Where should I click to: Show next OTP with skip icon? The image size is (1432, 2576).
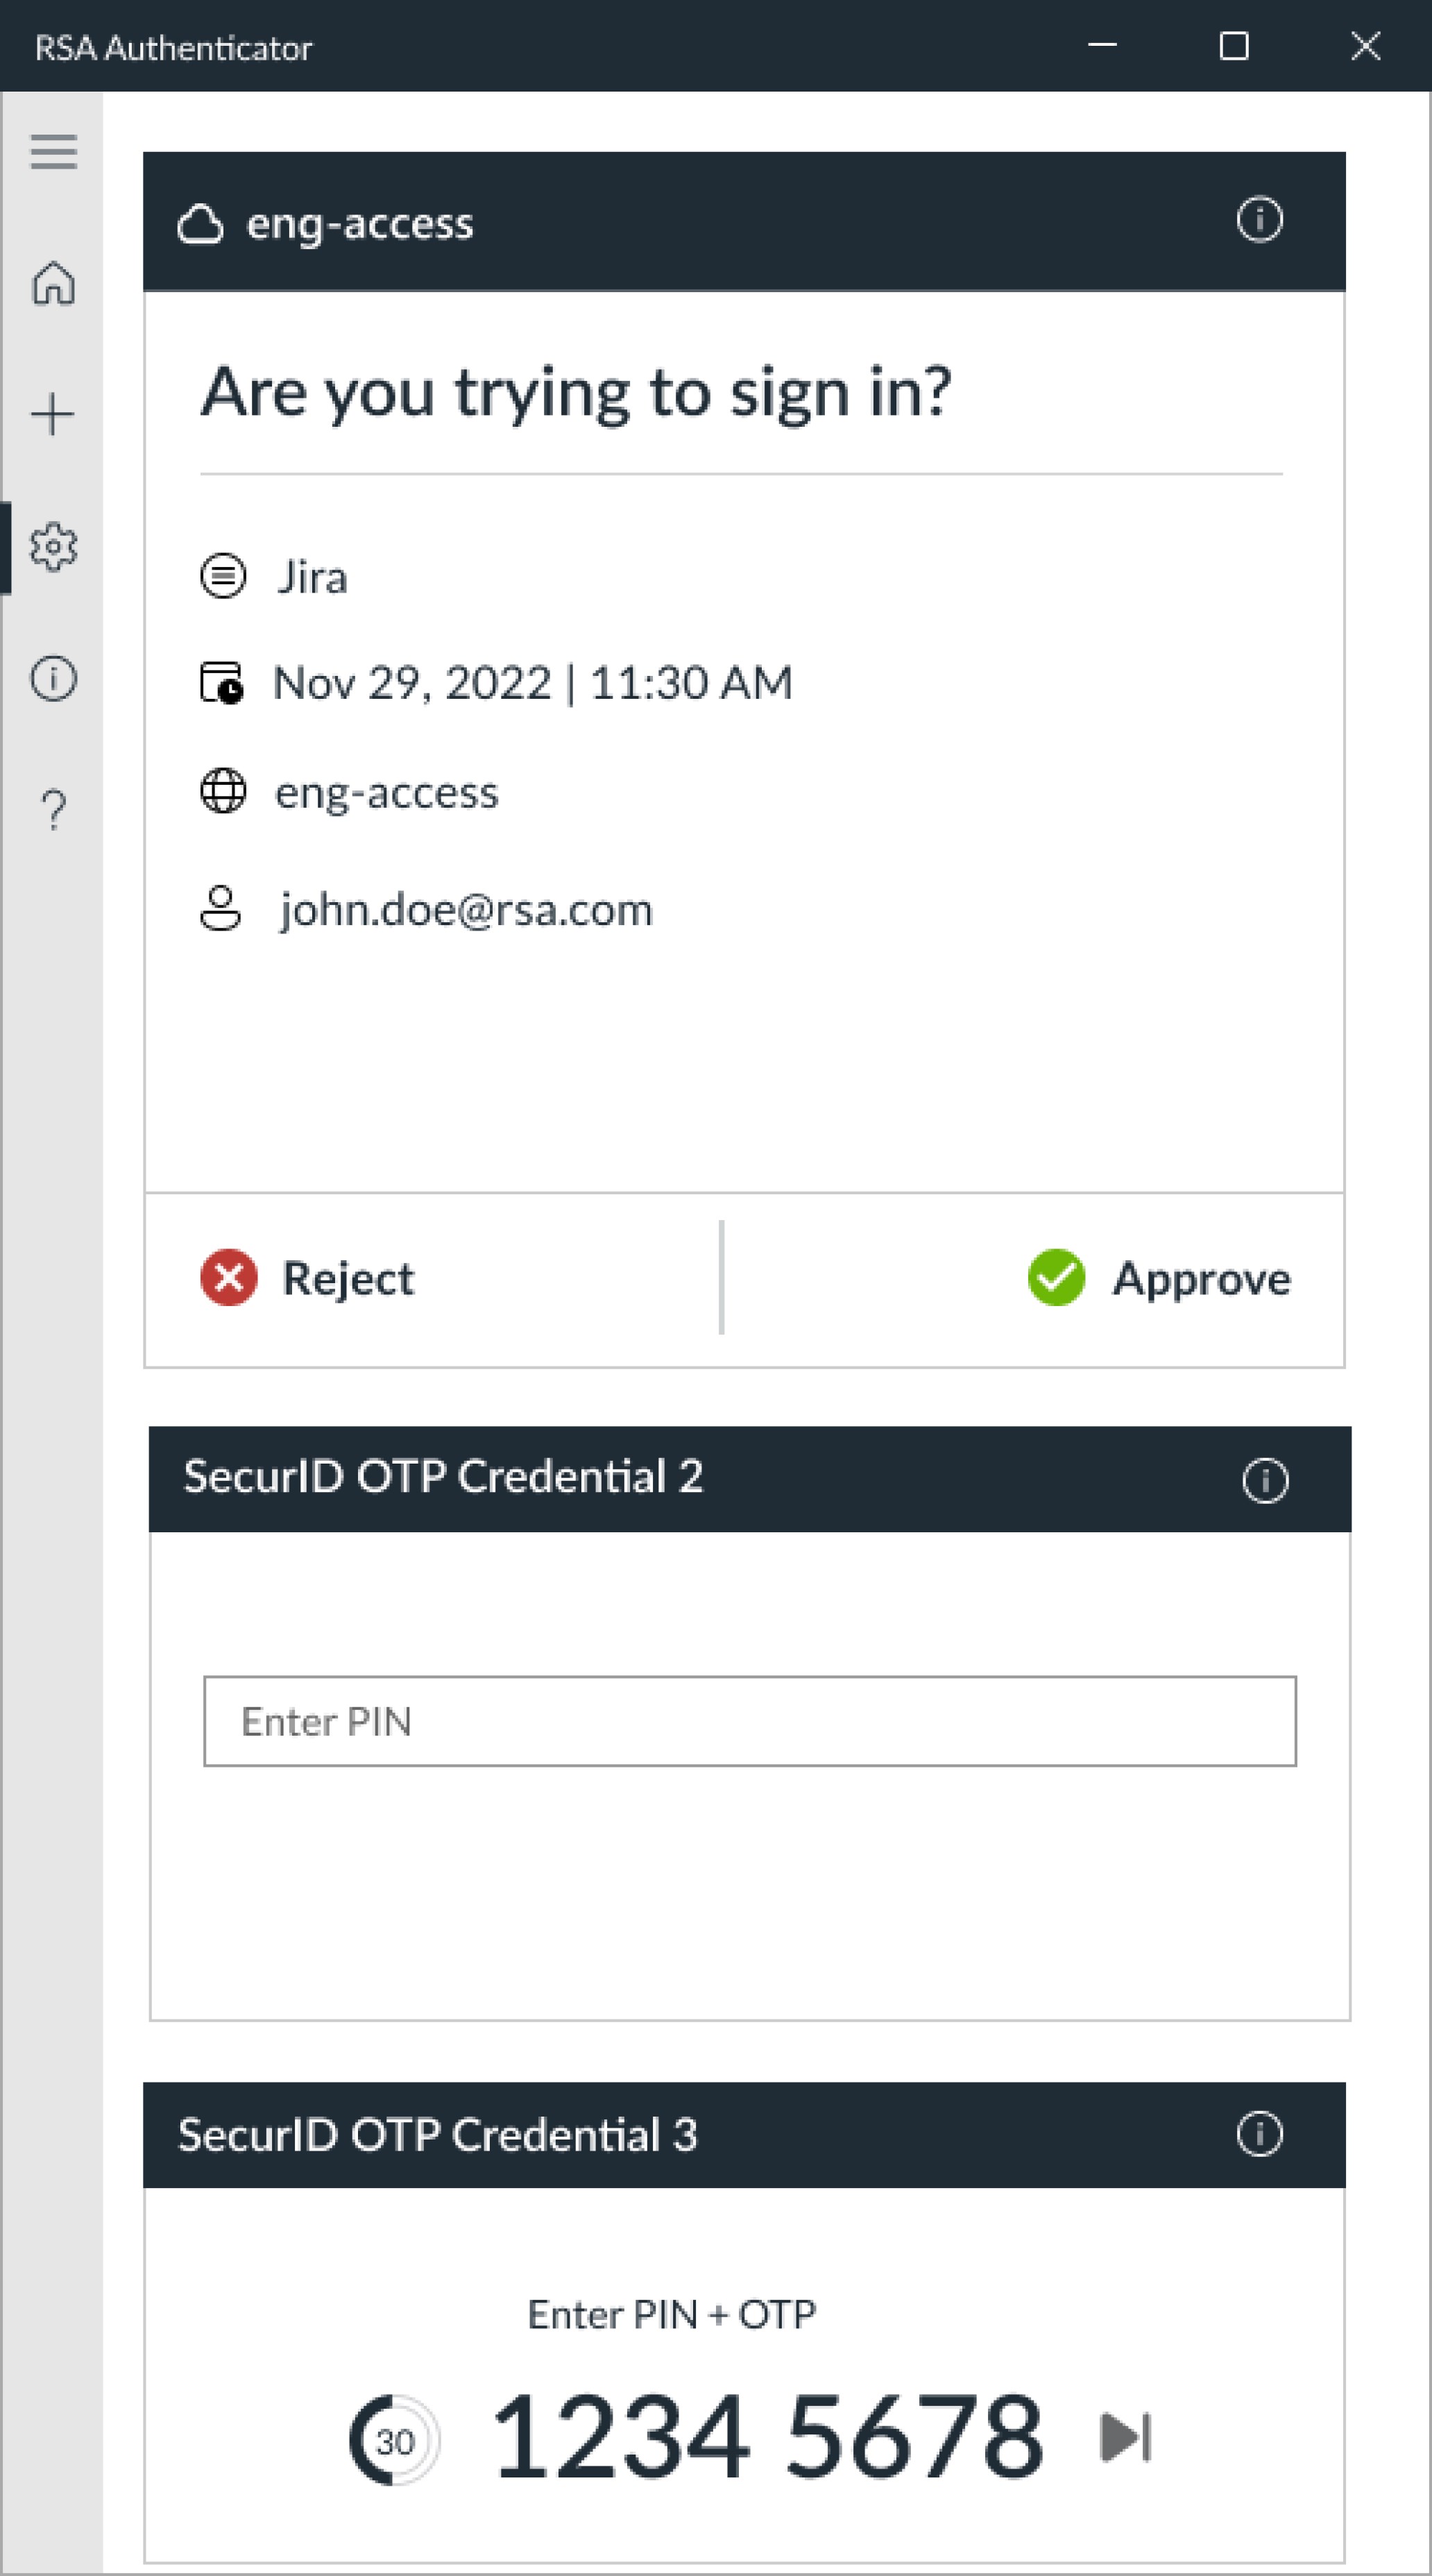[1125, 2437]
